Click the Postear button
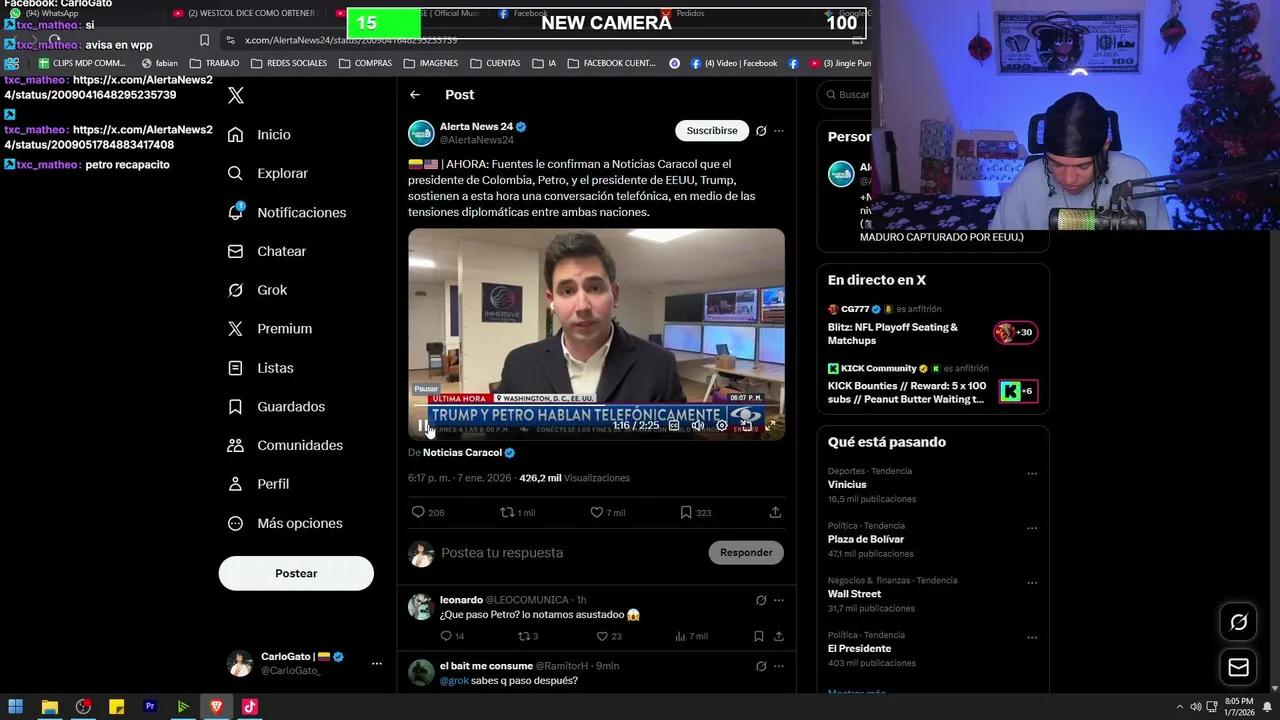 [296, 573]
